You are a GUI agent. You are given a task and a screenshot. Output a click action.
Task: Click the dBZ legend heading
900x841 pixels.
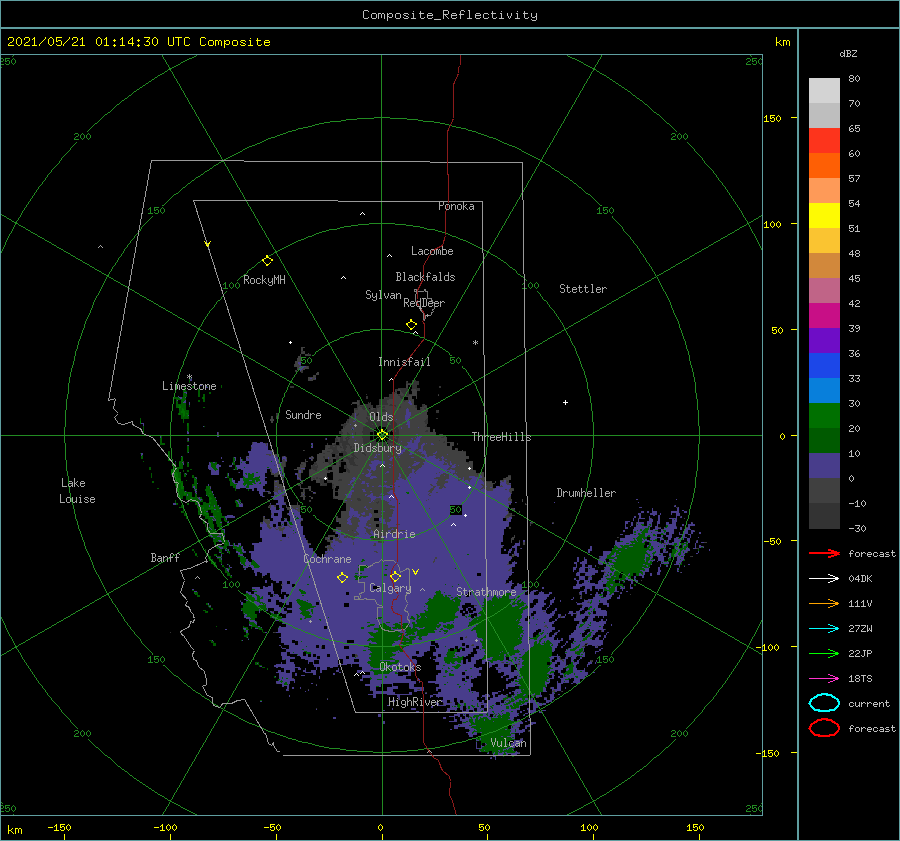[848, 53]
